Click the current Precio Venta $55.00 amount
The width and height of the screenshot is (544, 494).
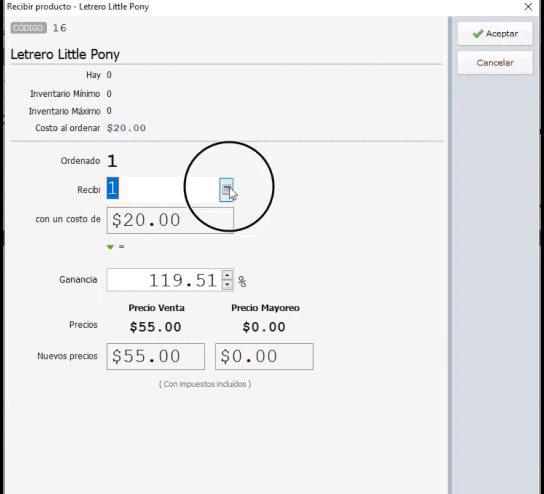point(155,327)
